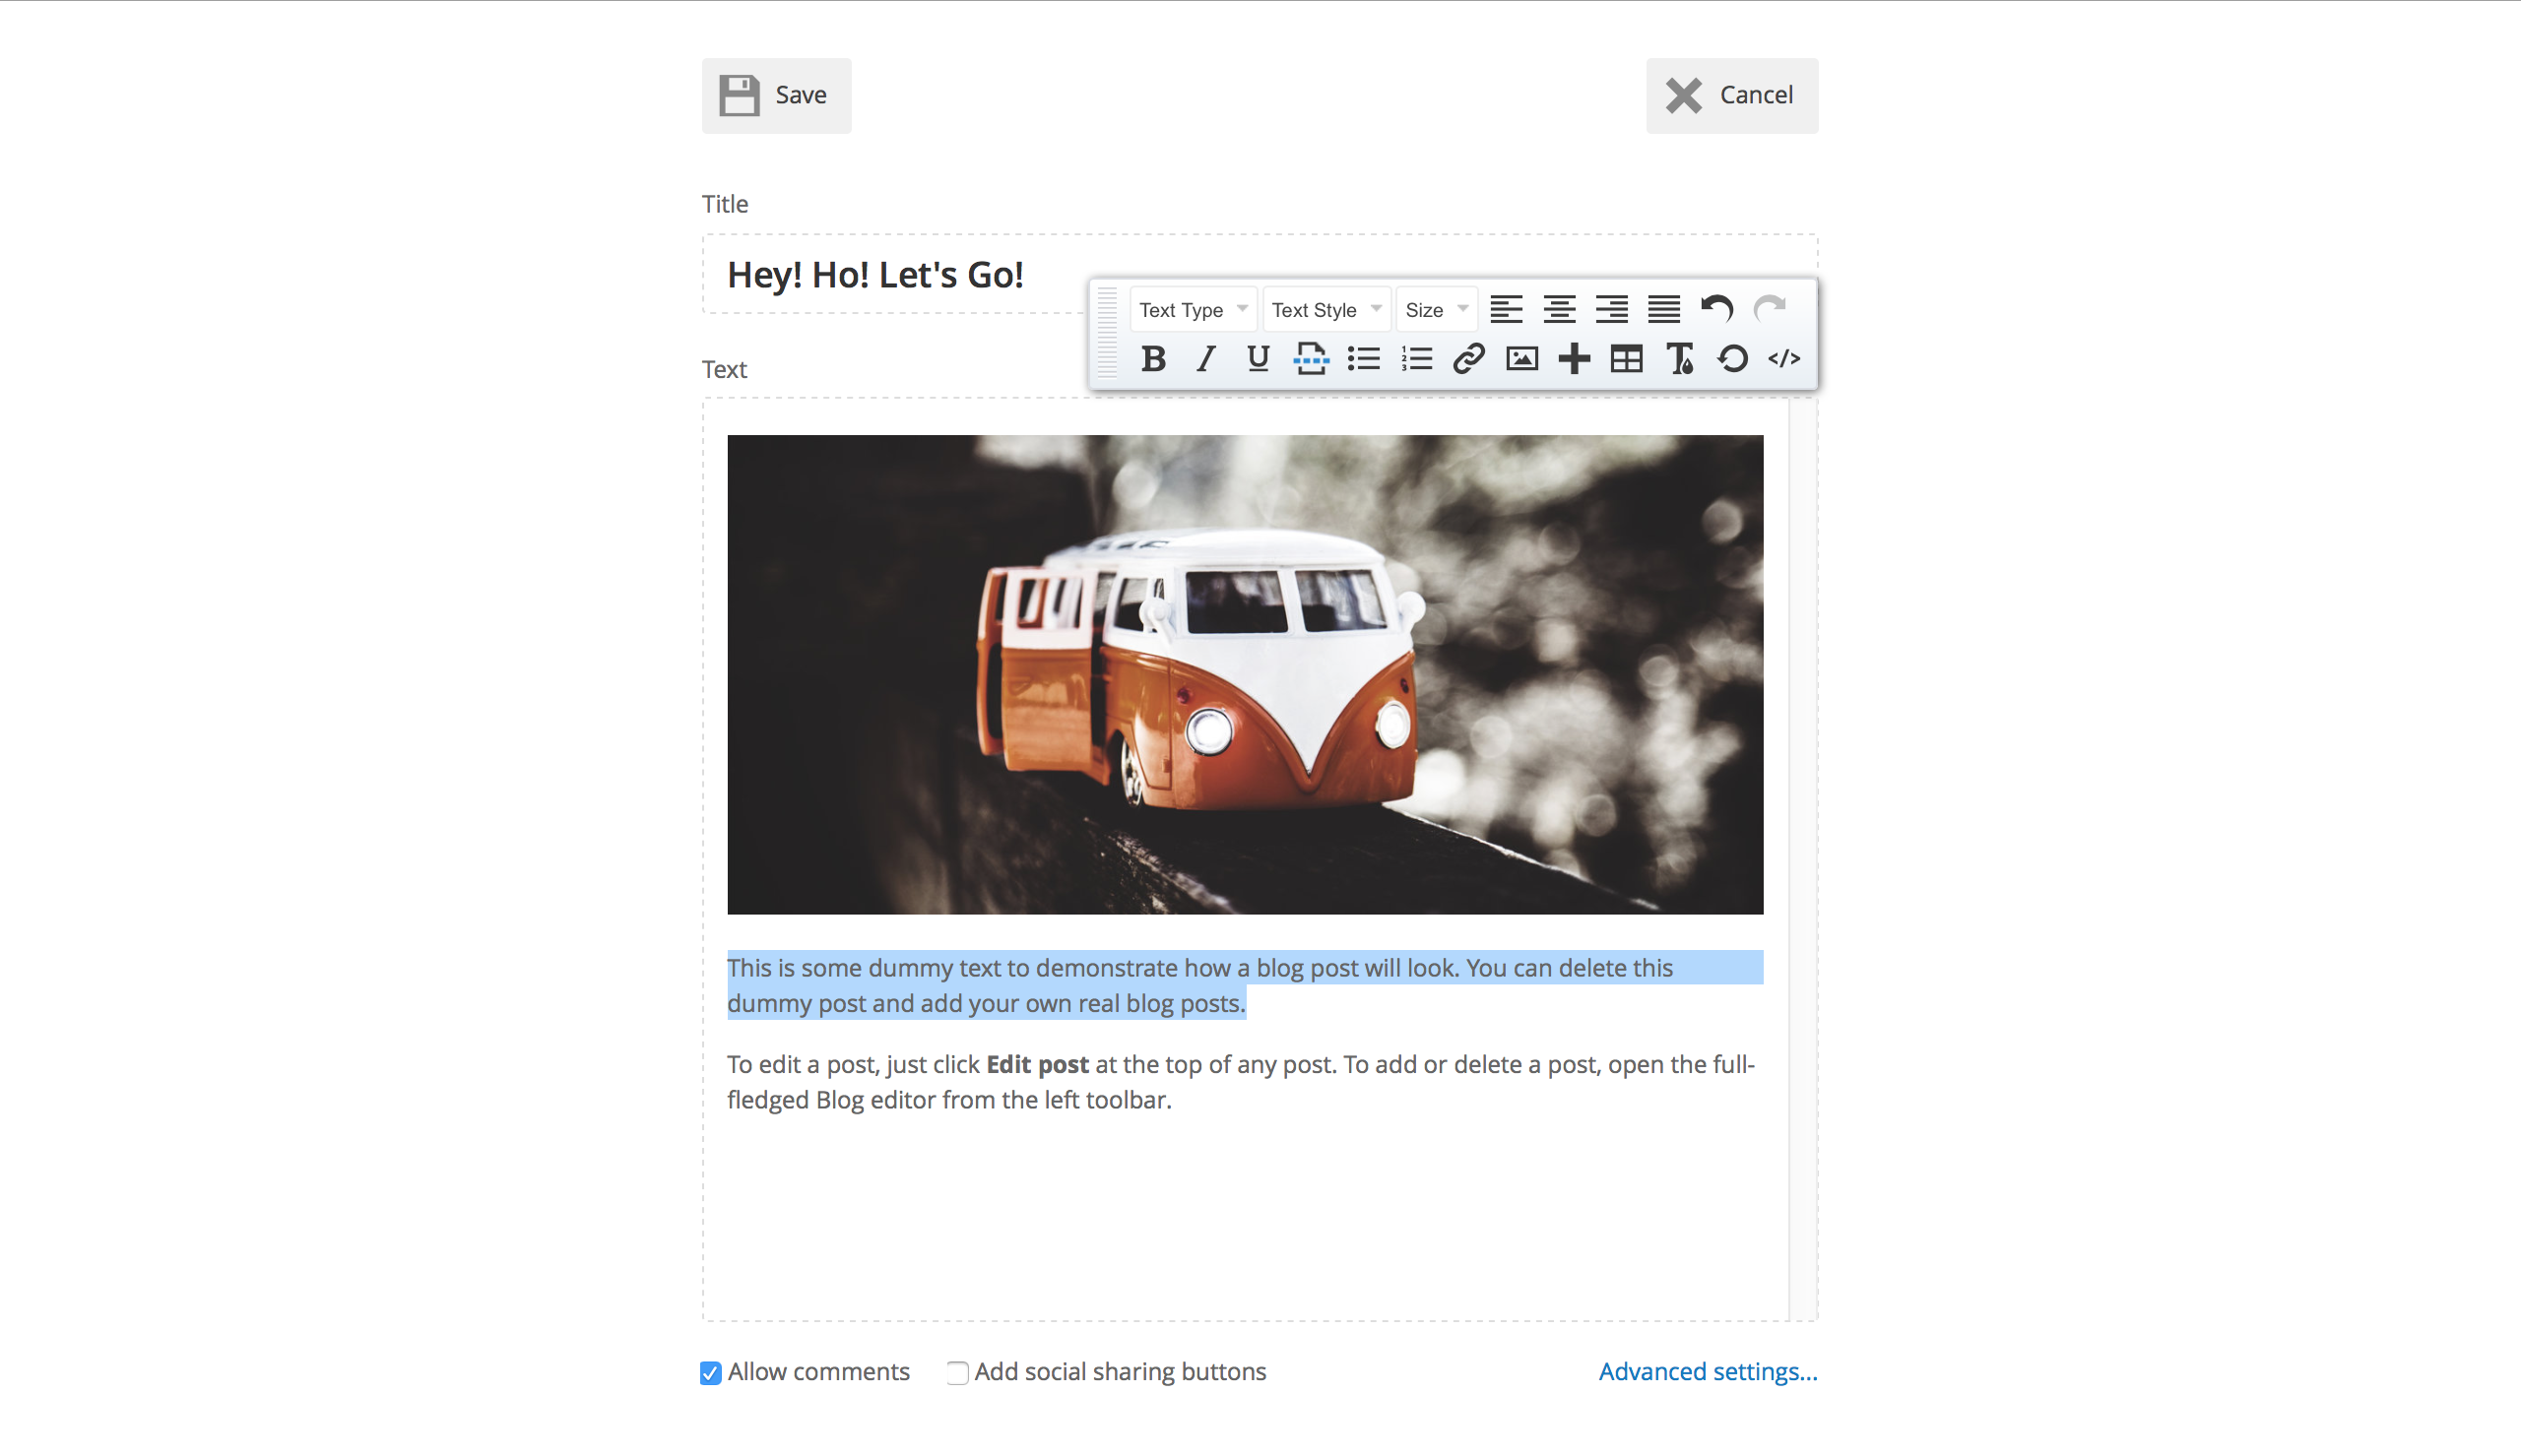Viewport: 2521px width, 1456px height.
Task: Insert a table
Action: 1626,358
